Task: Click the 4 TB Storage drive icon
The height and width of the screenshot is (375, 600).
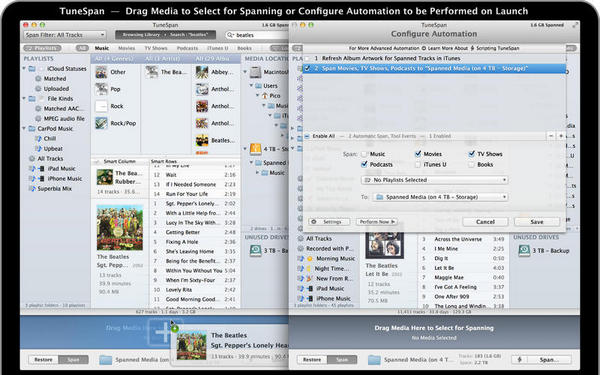Action: coord(256,149)
